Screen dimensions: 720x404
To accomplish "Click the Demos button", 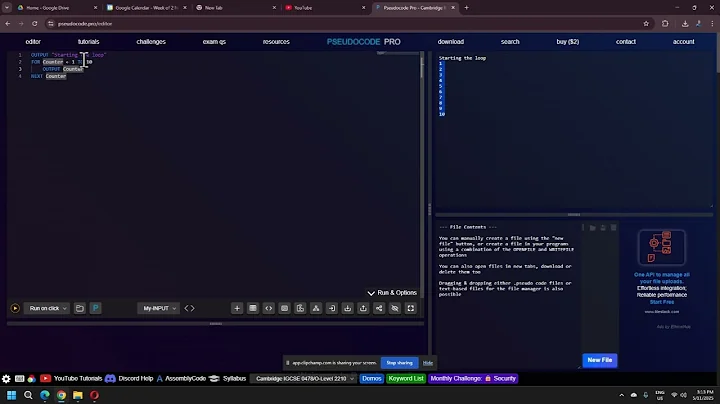I will click(x=371, y=379).
